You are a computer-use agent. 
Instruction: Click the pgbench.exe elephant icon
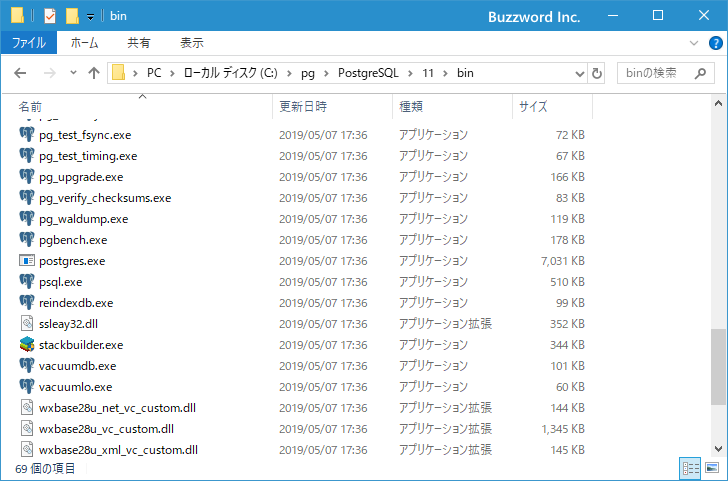[27, 240]
